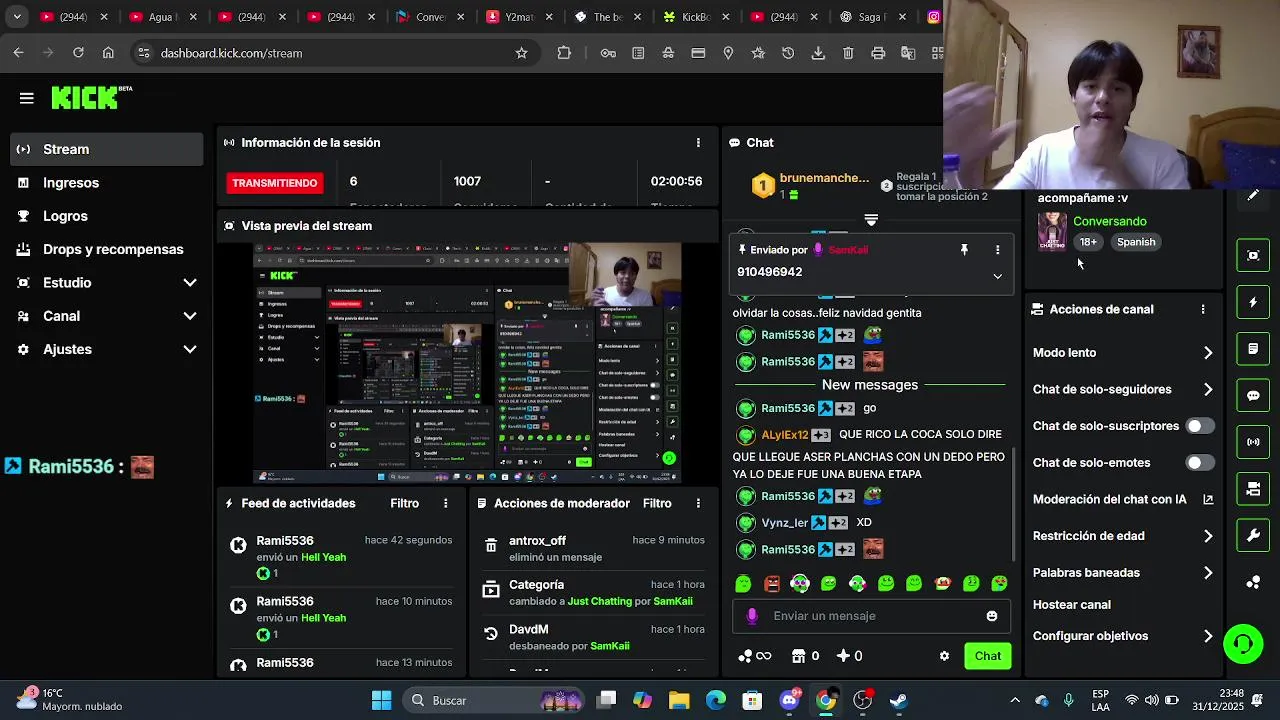Open antrox_off moderator action entry
This screenshot has width=1280, height=720.
coord(594,548)
